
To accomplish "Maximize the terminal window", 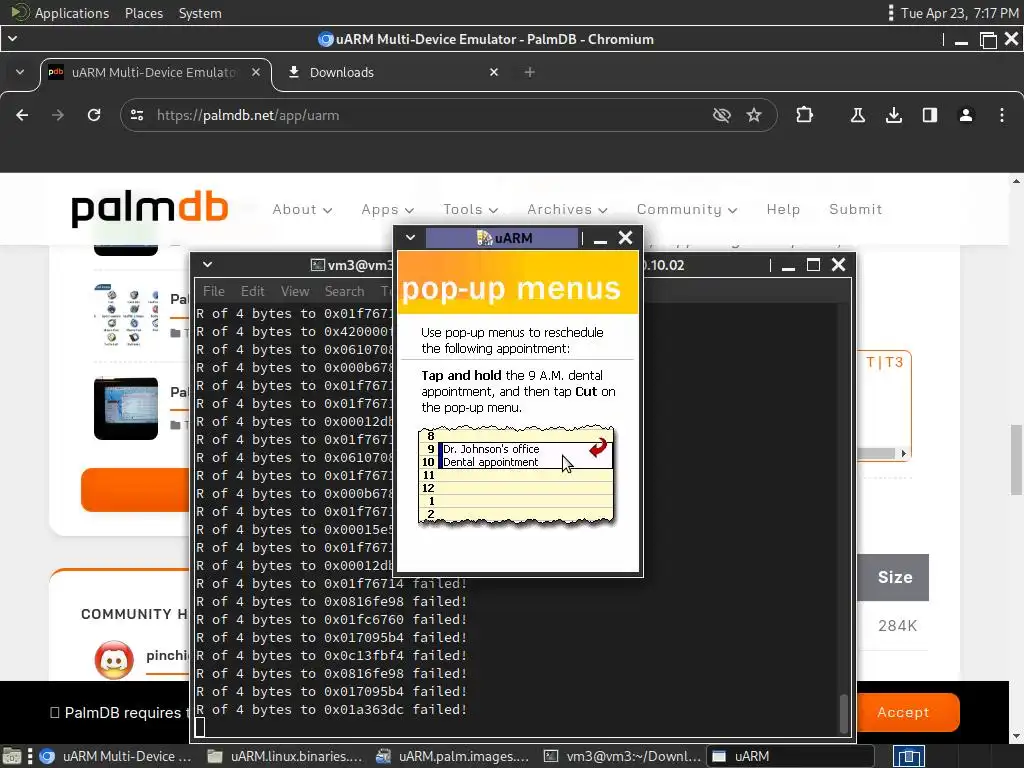I will click(813, 264).
